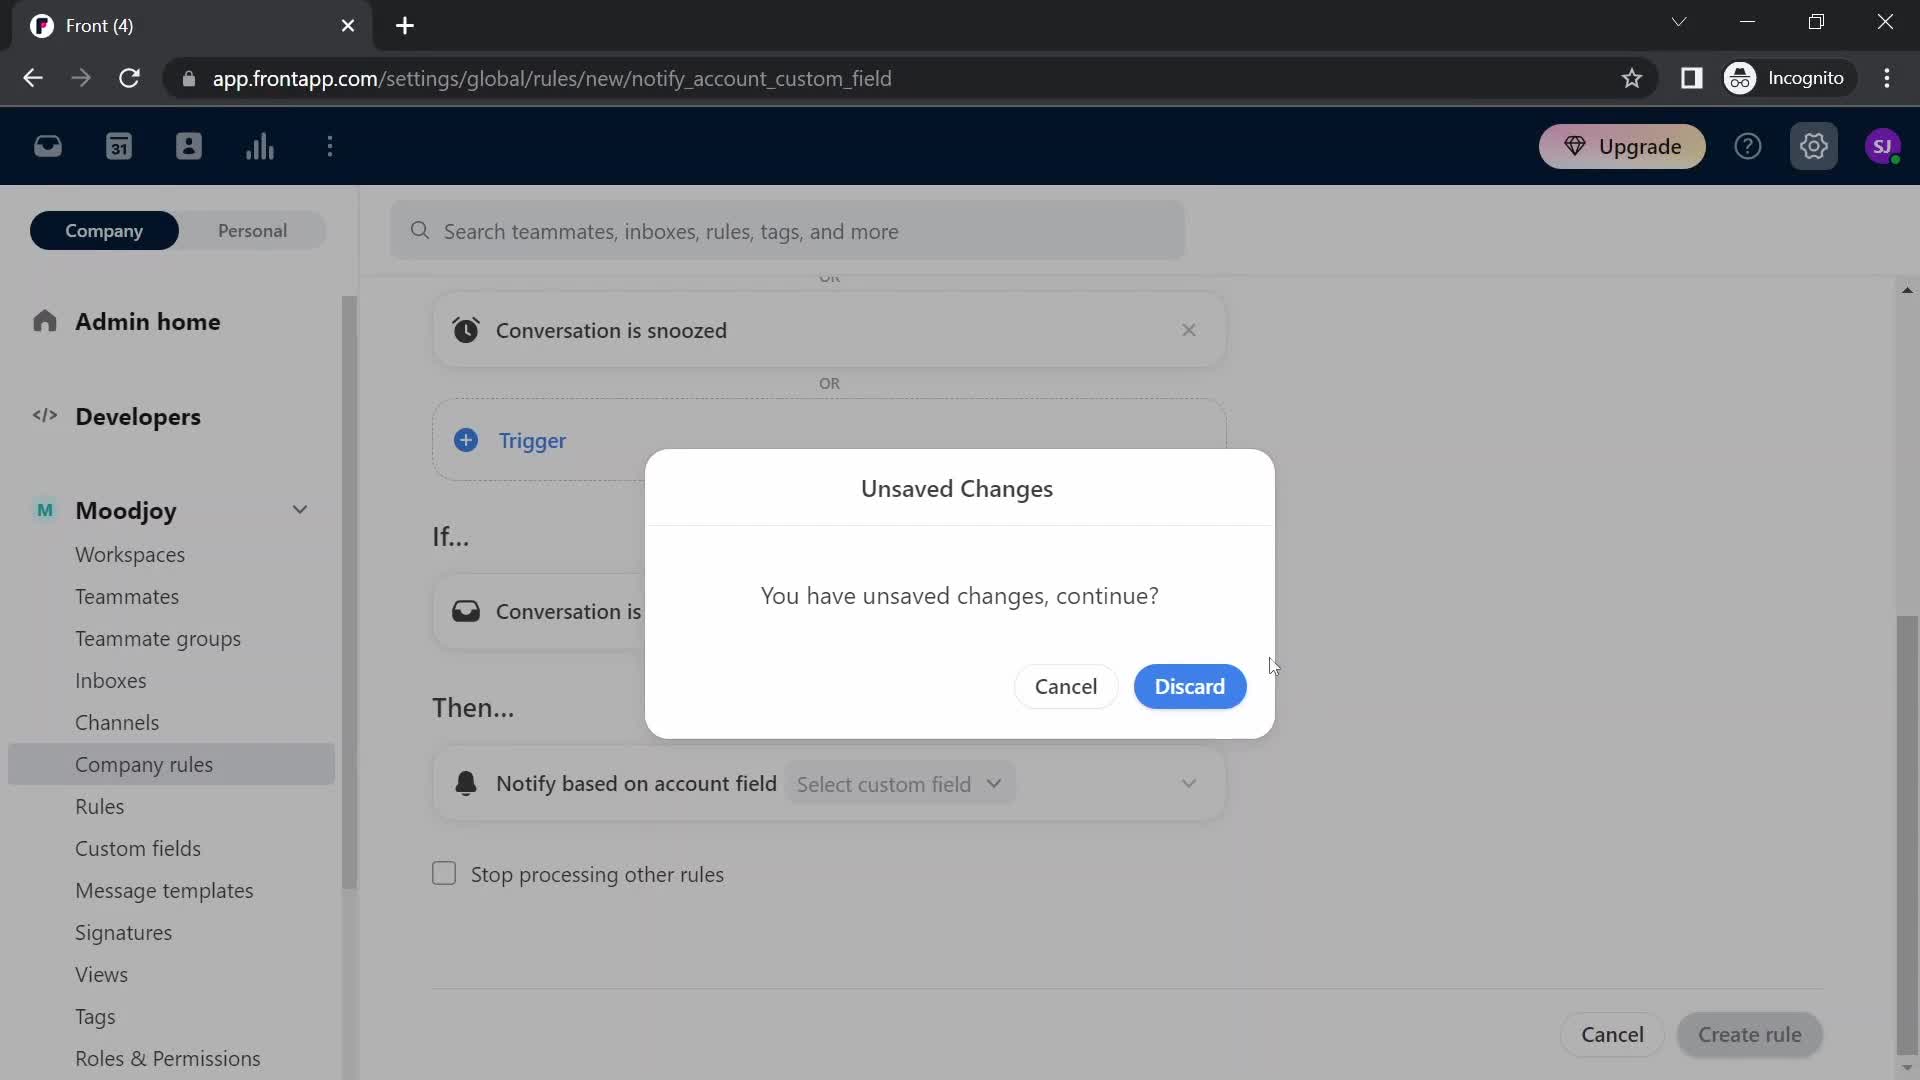Click the analytics/chart icon in top toolbar

click(260, 145)
